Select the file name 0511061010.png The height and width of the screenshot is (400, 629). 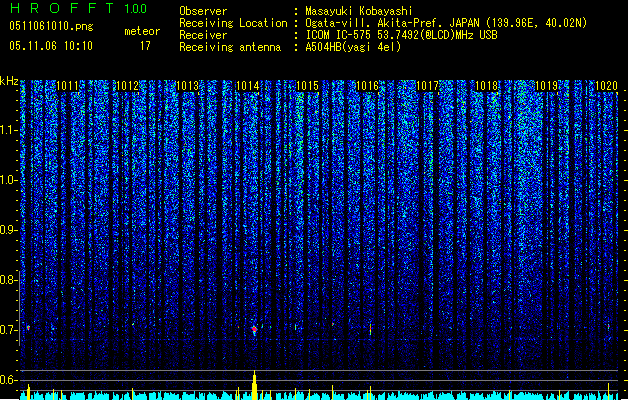click(51, 26)
